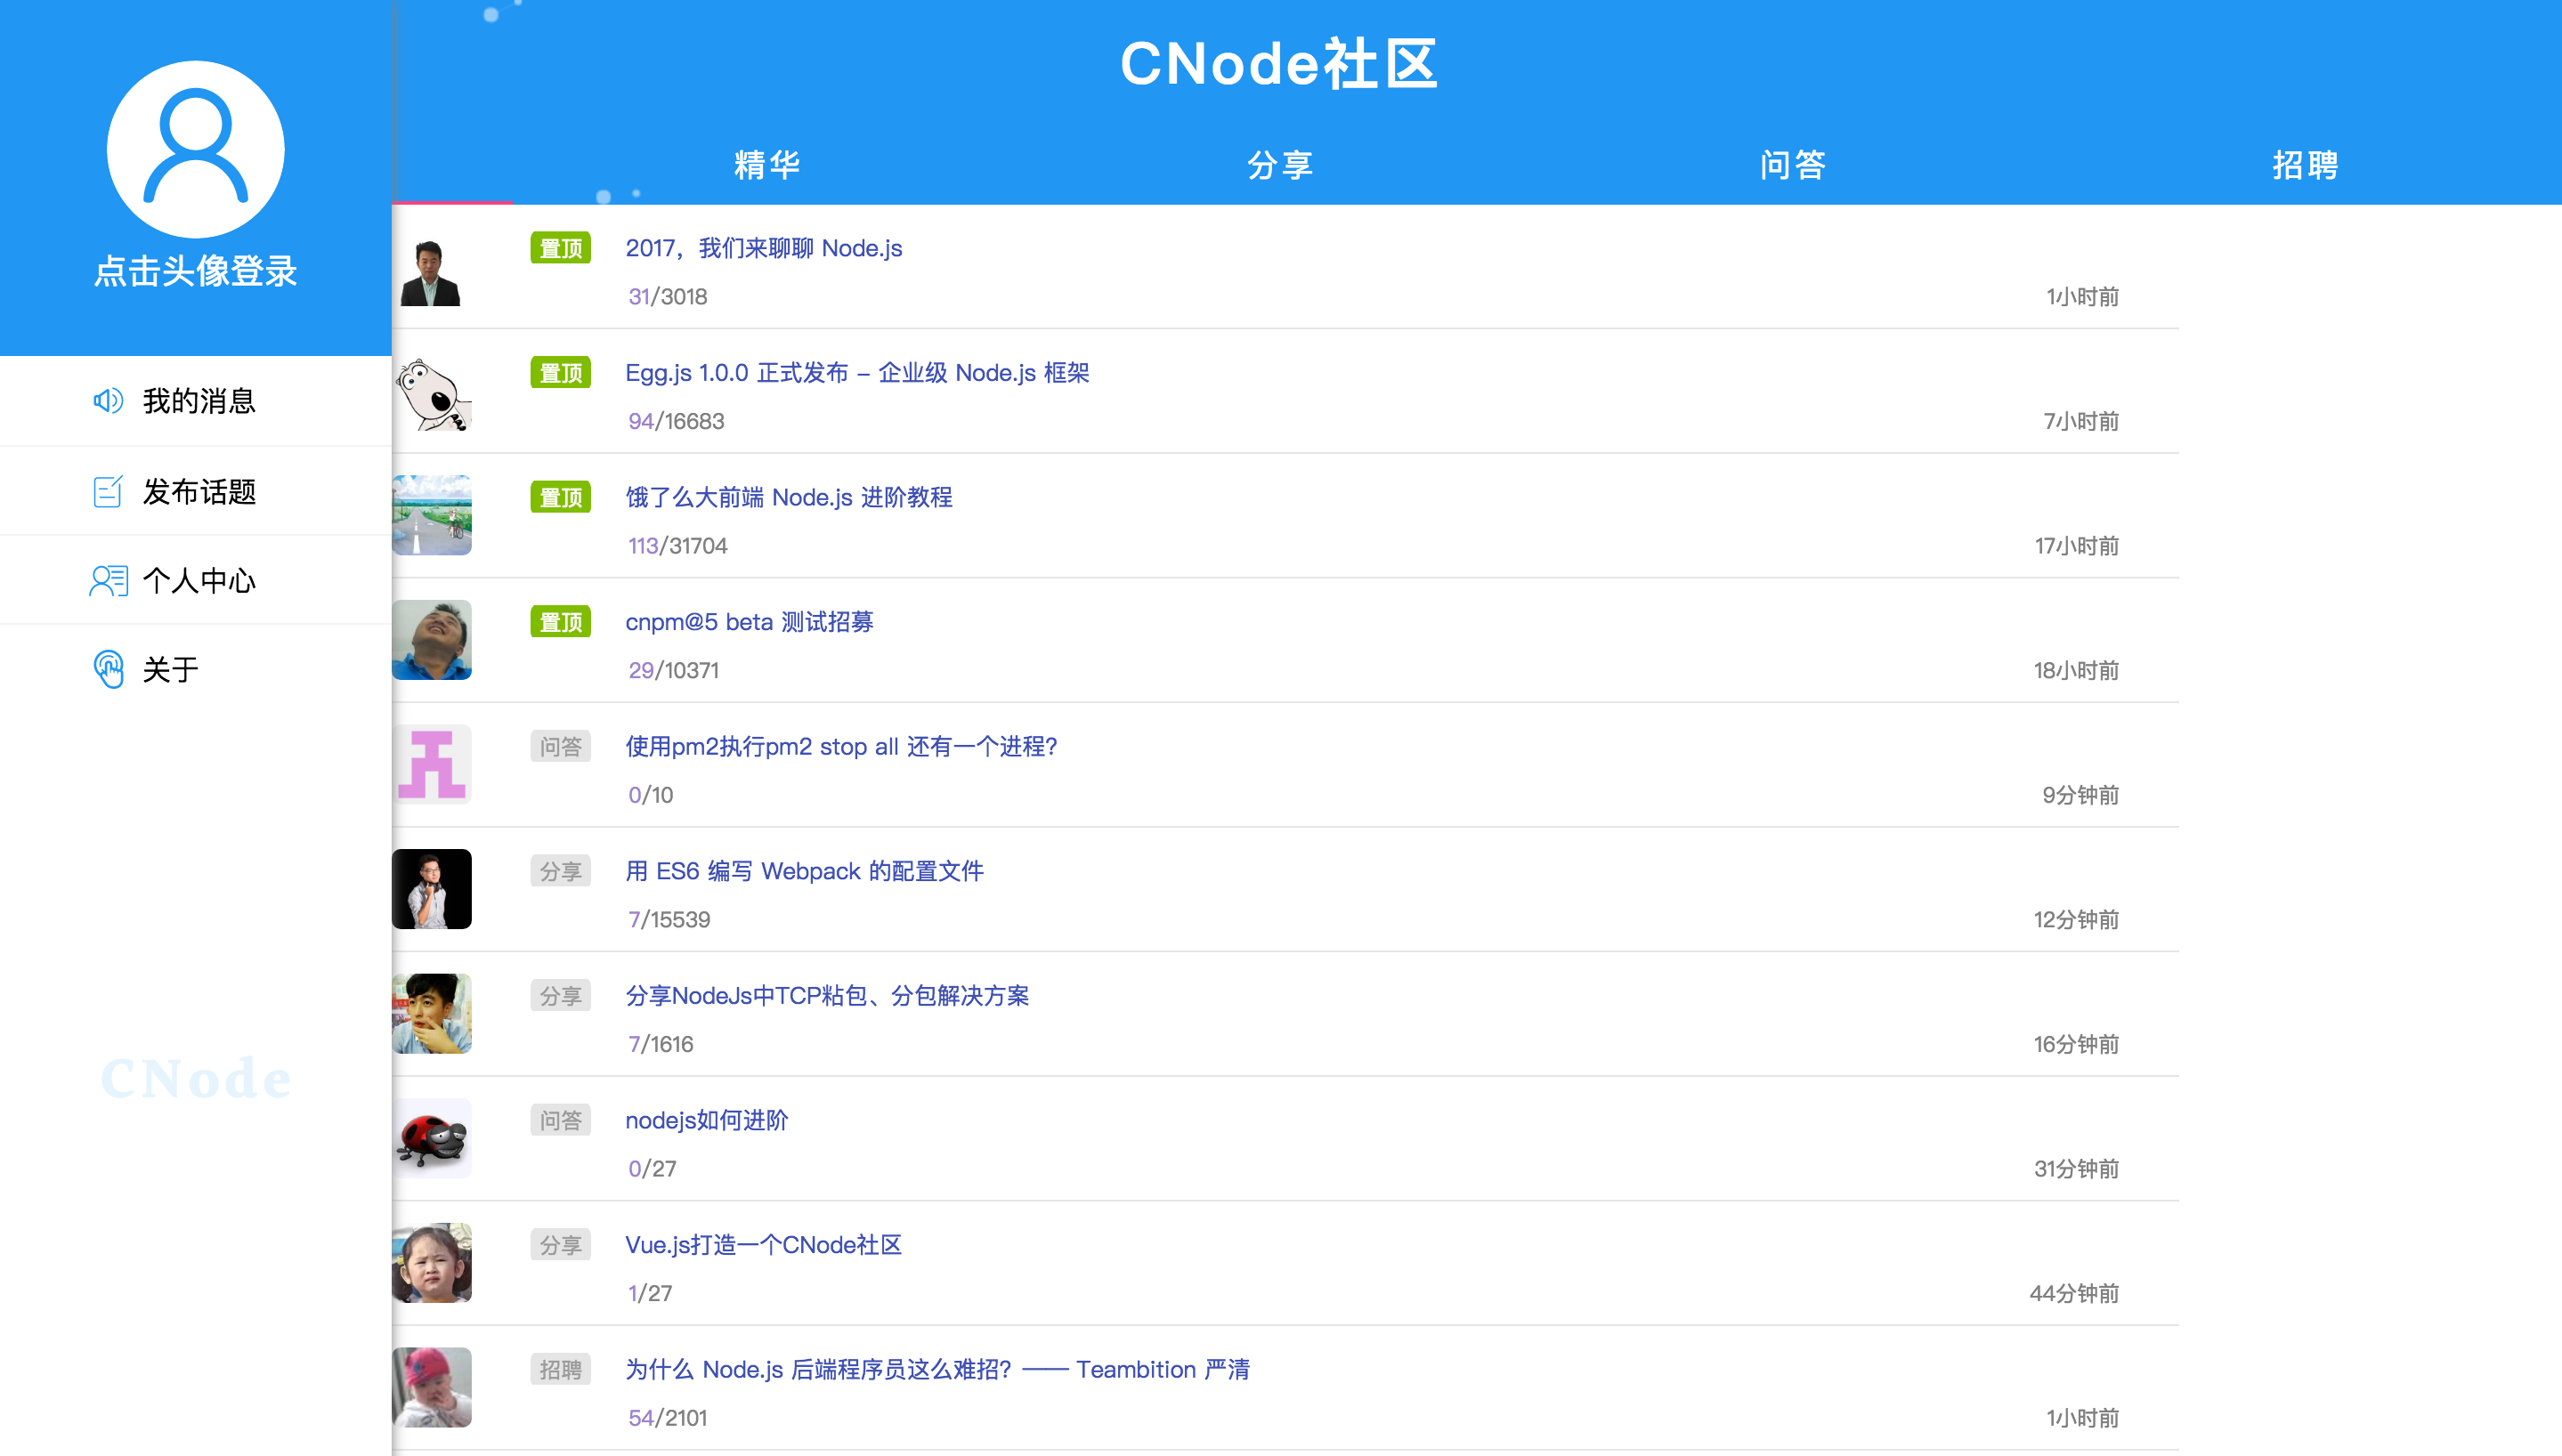Switch to the 招聘 tab
The width and height of the screenshot is (2562, 1456).
(2305, 165)
